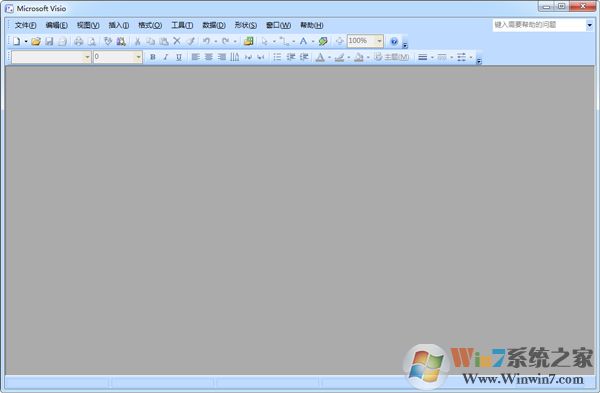This screenshot has width=600, height=393.
Task: Open the font size dropdown
Action: [x=139, y=57]
